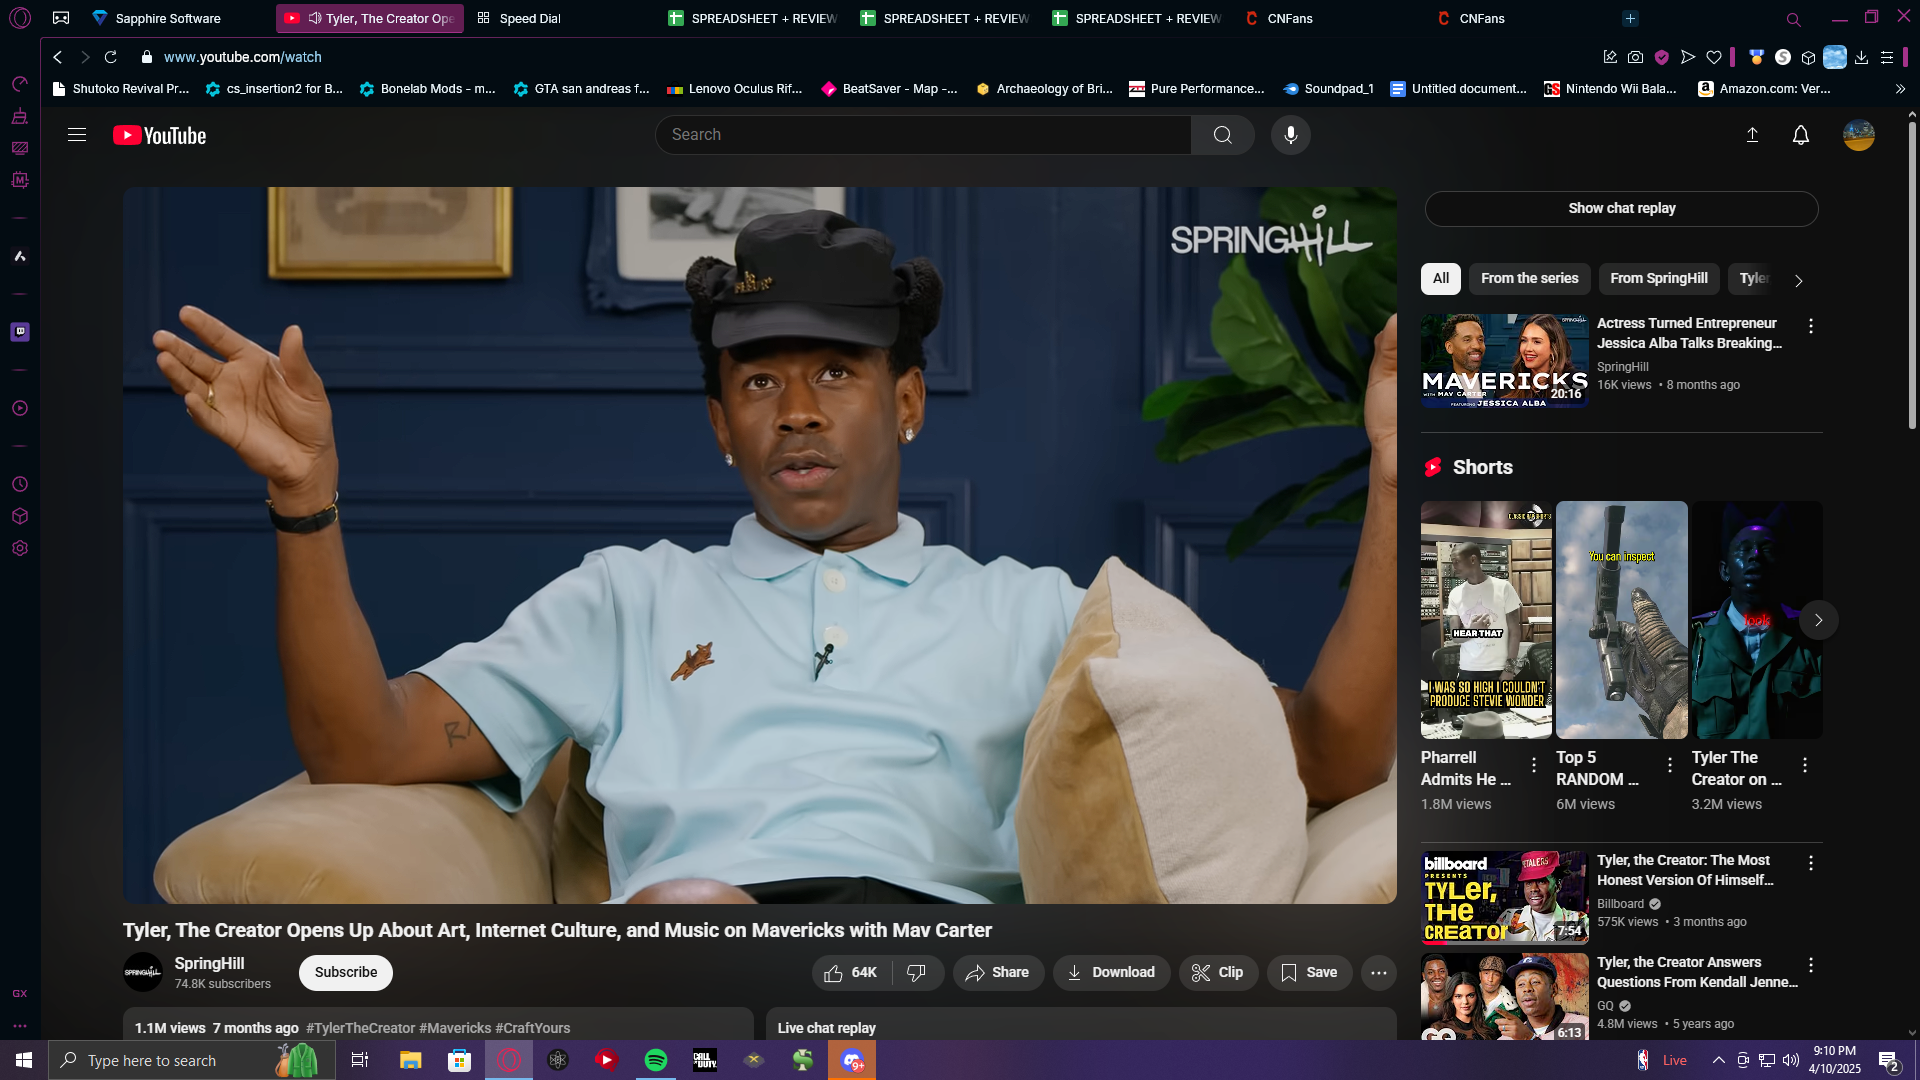Image resolution: width=1920 pixels, height=1080 pixels.
Task: Click the YouTube search input field
Action: click(x=922, y=135)
